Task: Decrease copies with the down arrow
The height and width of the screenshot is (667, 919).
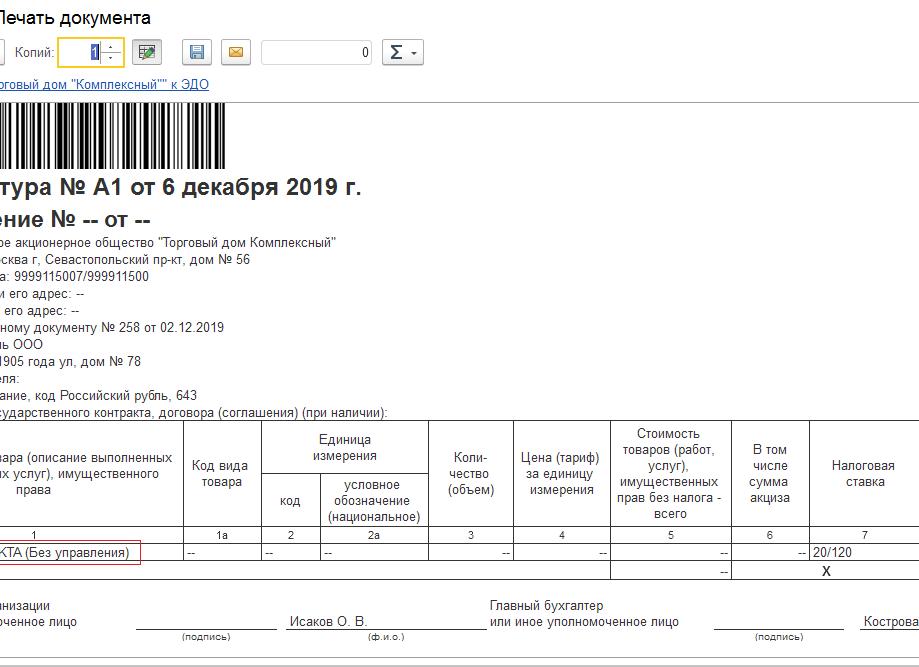Action: [111, 58]
